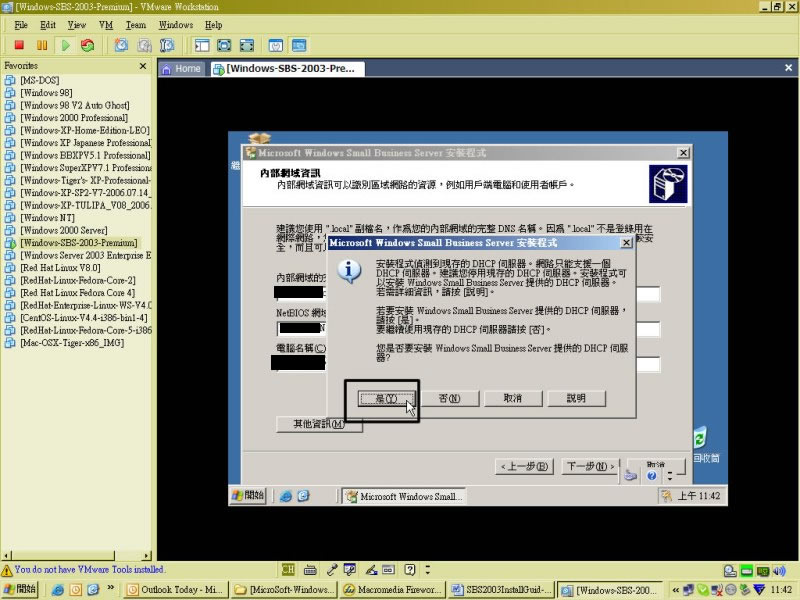The width and height of the screenshot is (800, 600).
Task: Click the keyboard icon on the language bar
Action: 310,569
